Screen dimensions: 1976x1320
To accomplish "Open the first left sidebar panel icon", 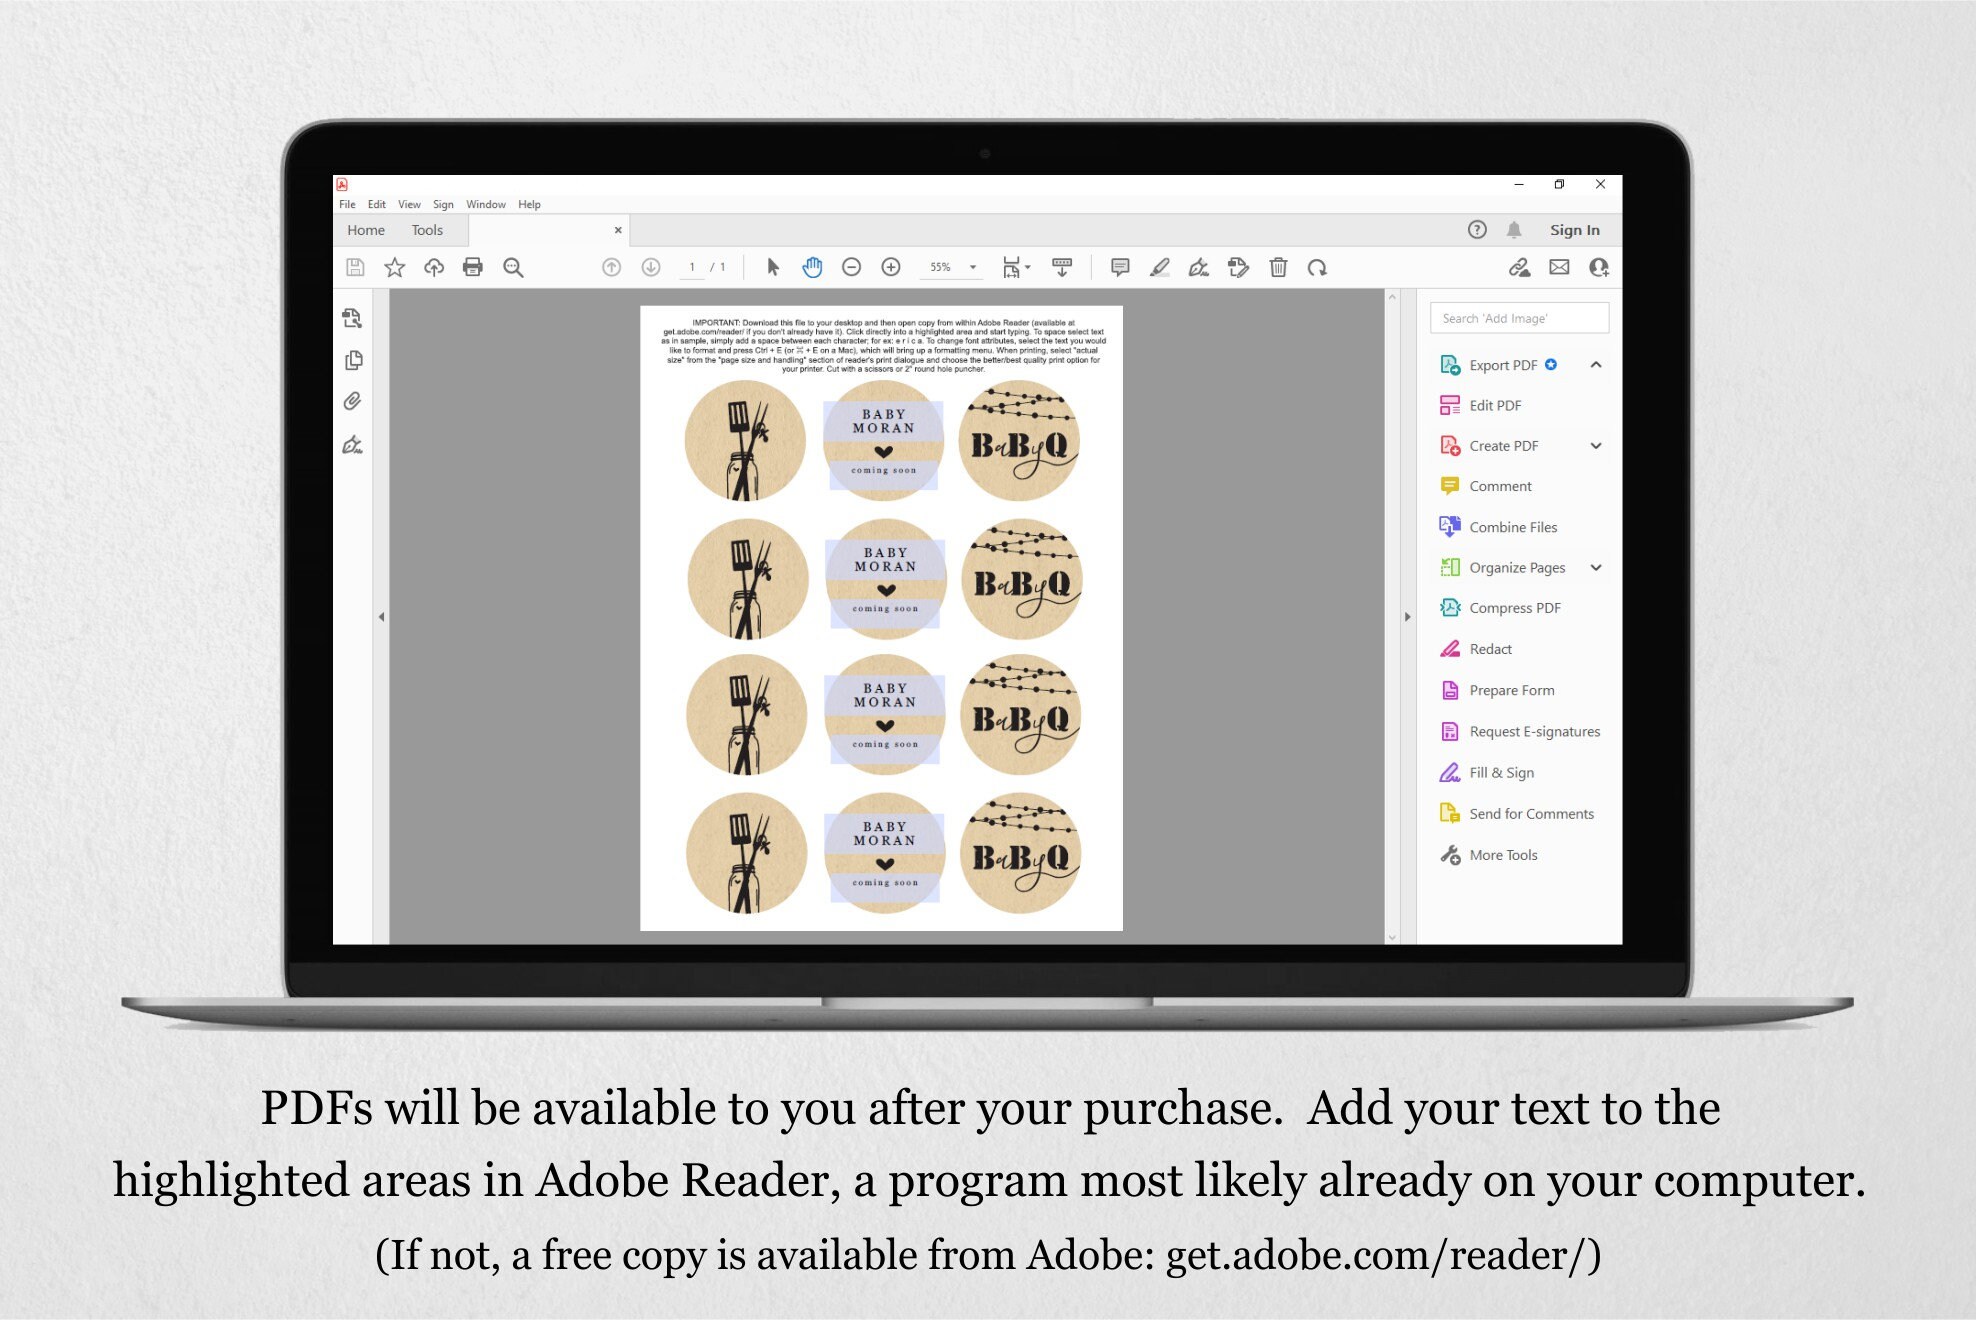I will tap(352, 318).
